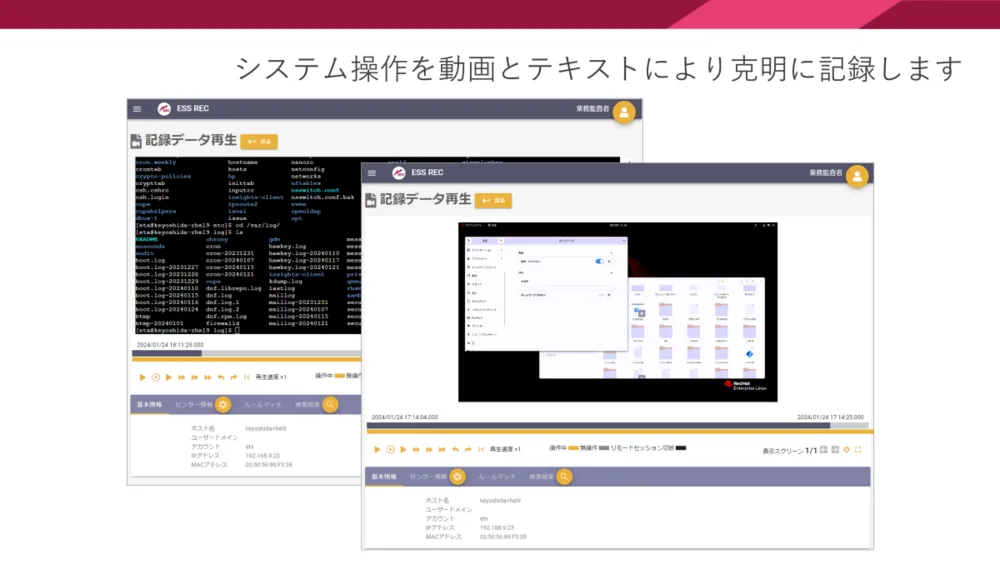Open user avatar in back window header
1000x564 pixels.
point(624,112)
